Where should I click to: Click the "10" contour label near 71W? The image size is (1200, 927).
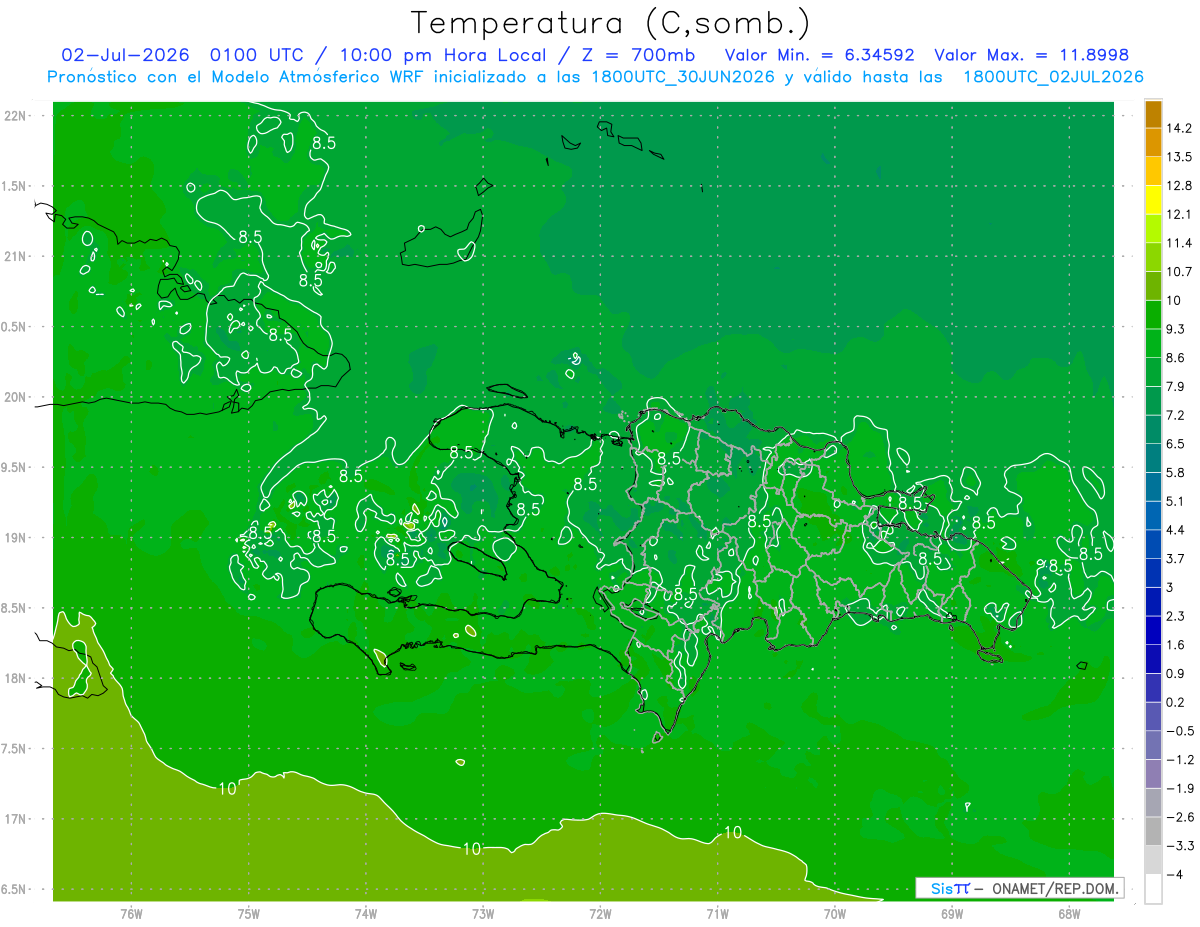pyautogui.click(x=733, y=832)
